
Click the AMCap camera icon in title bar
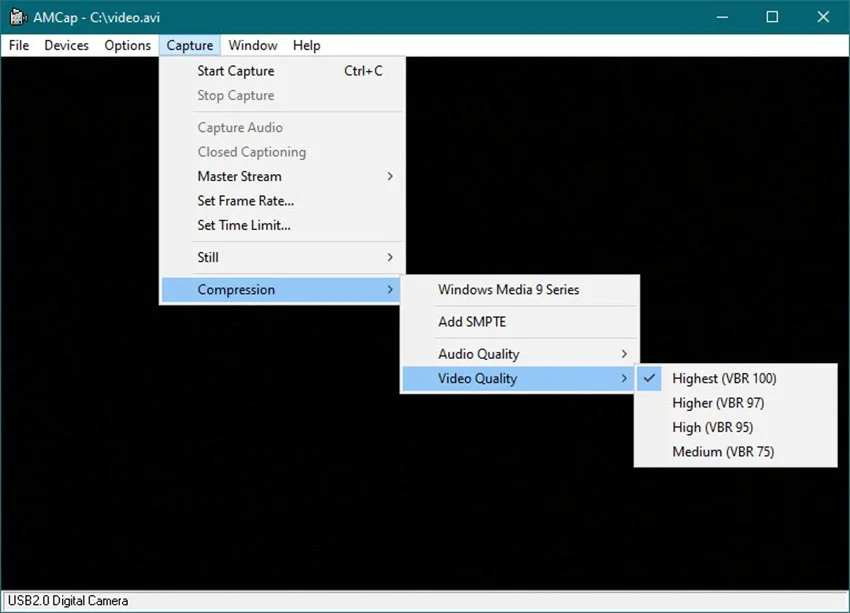(x=16, y=17)
